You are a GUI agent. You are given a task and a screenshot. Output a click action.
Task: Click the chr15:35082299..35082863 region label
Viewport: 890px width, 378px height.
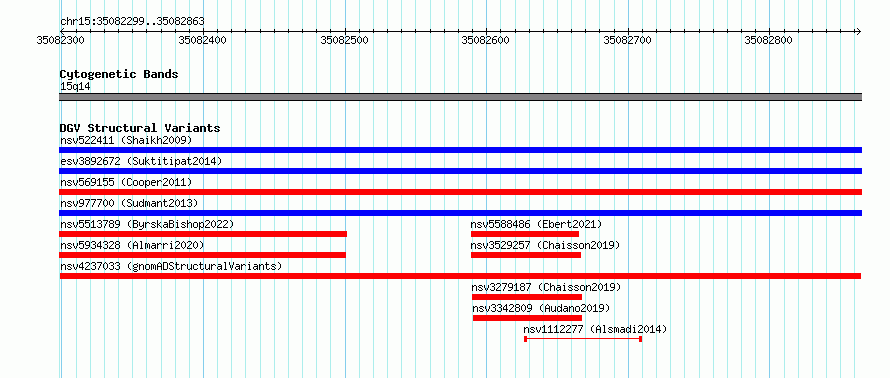tap(132, 22)
